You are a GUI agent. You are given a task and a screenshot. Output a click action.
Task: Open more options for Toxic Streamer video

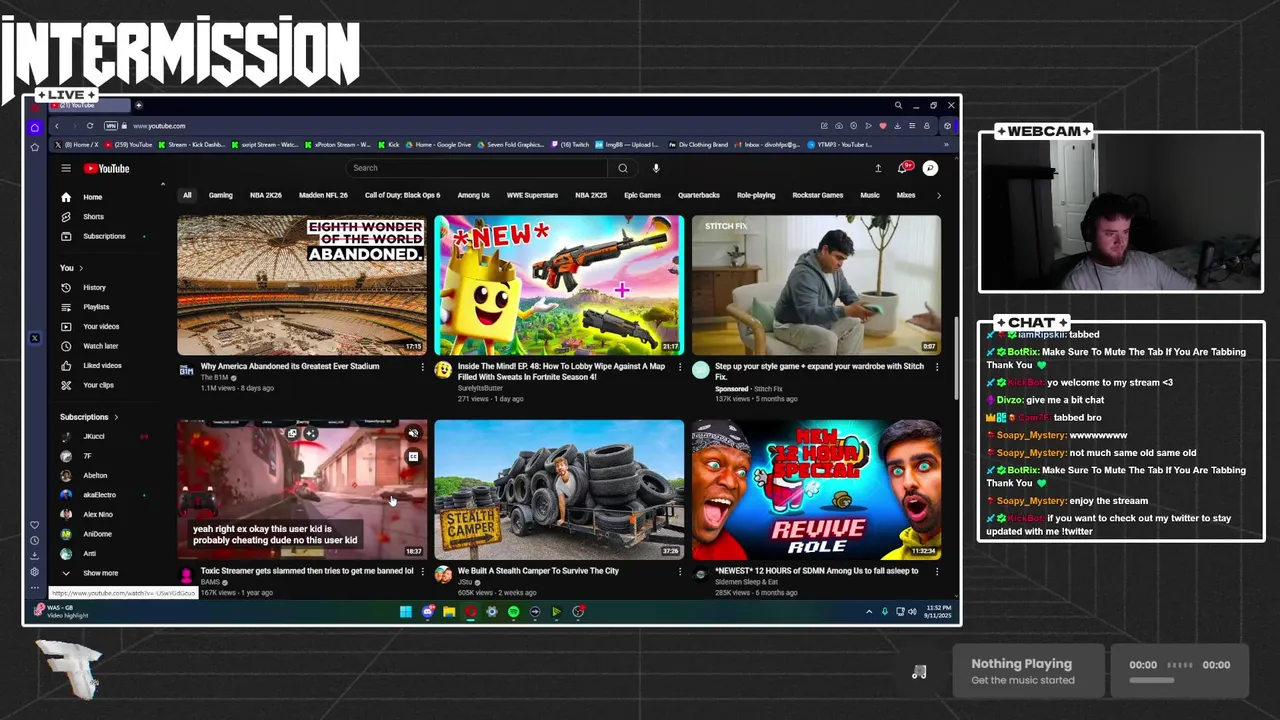point(422,571)
